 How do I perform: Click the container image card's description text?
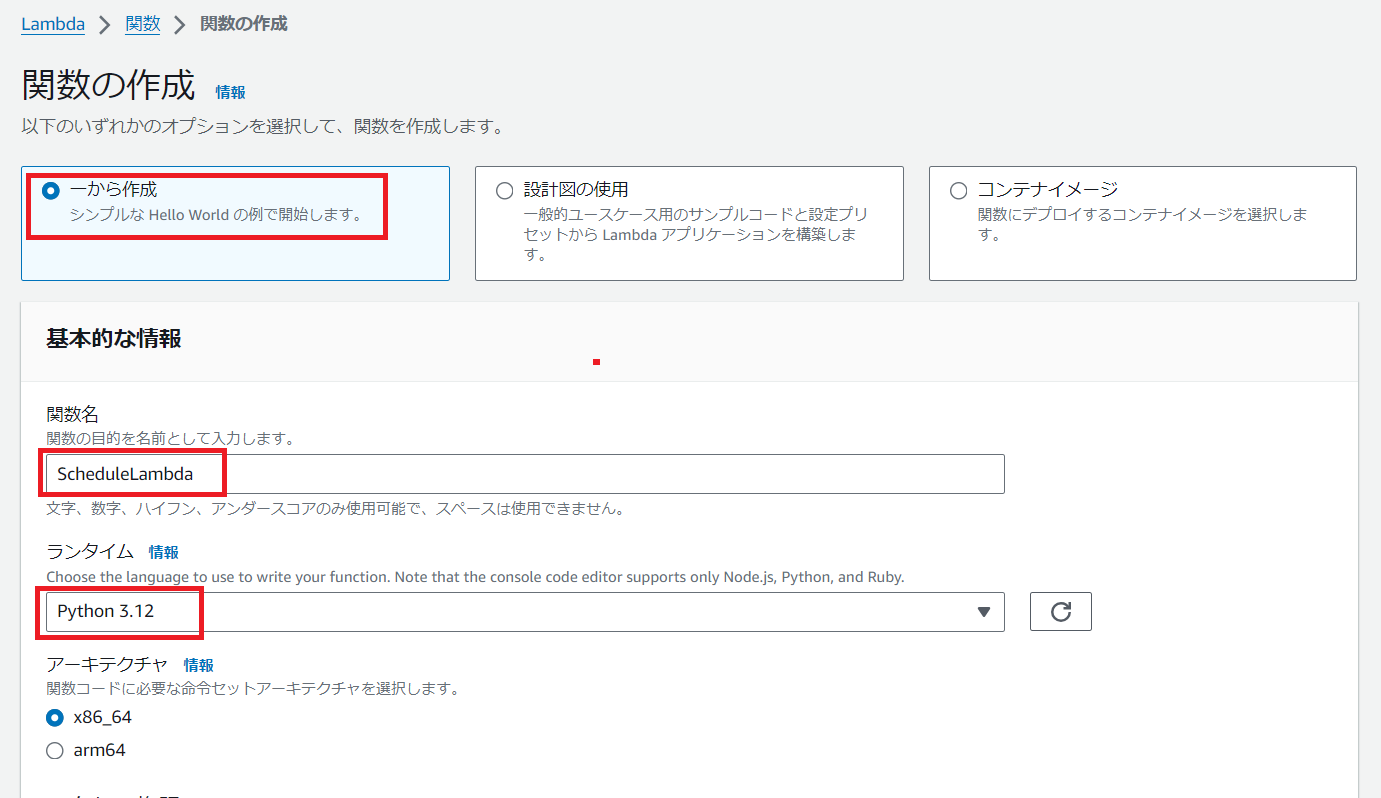click(x=1142, y=224)
